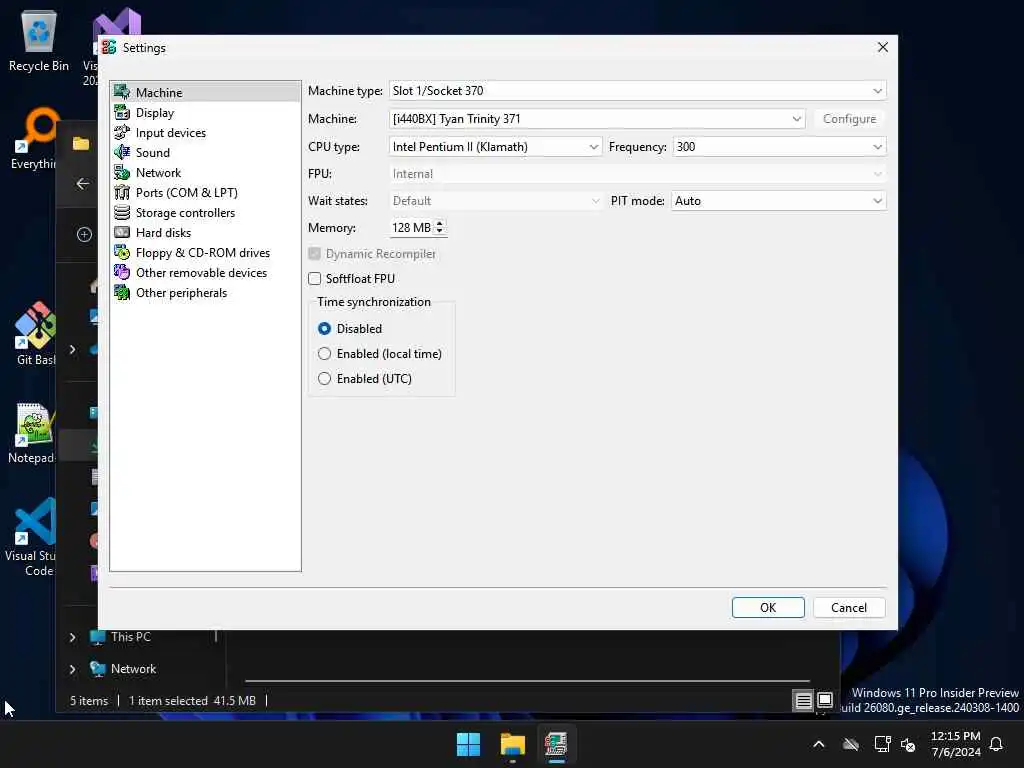Select Other peripherals icon

(122, 293)
